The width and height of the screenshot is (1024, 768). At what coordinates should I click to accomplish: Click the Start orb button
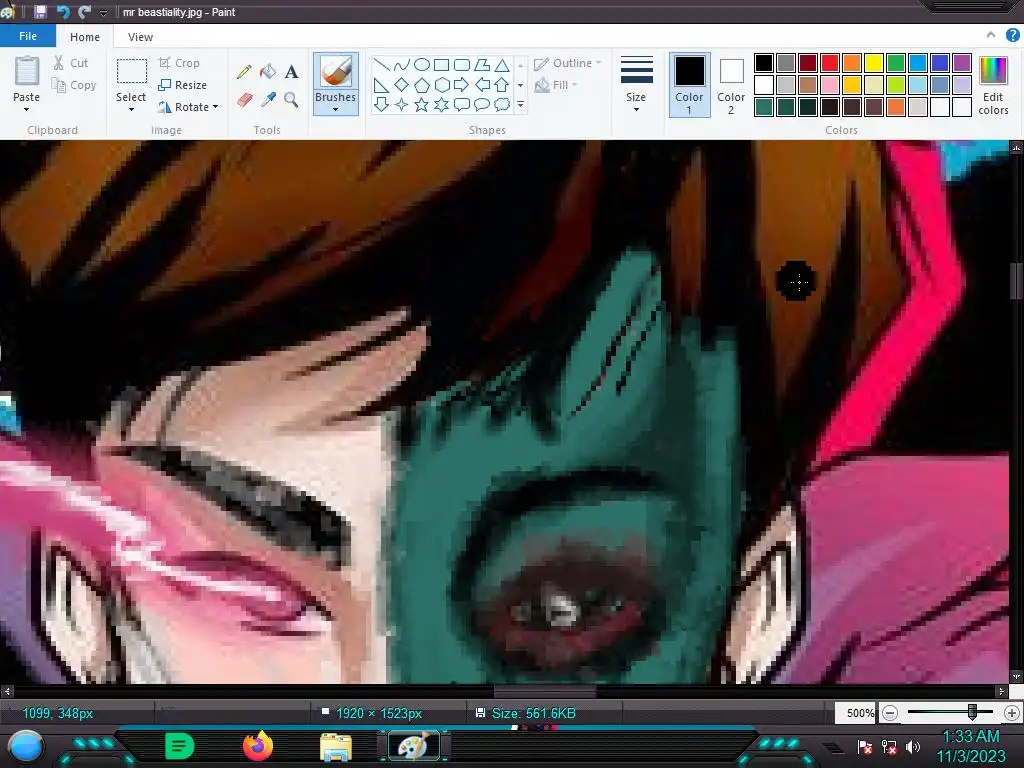pyautogui.click(x=26, y=748)
